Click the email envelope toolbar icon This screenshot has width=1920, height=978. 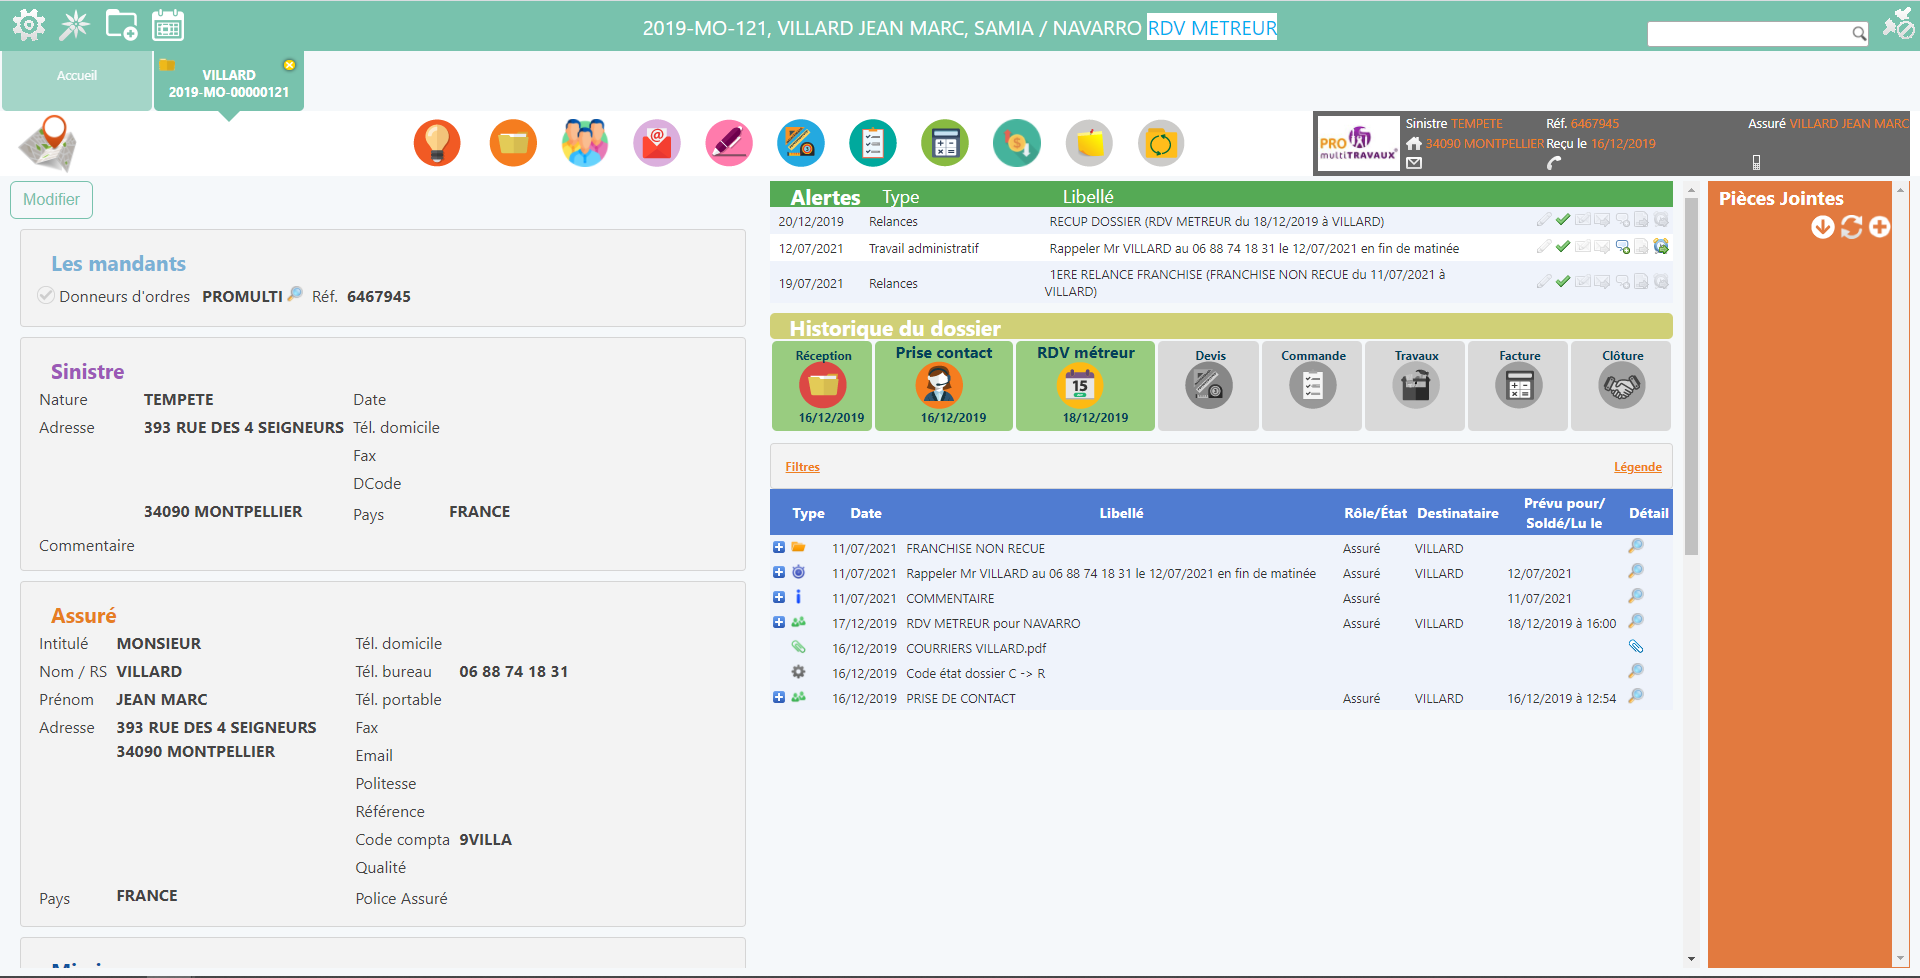point(656,144)
